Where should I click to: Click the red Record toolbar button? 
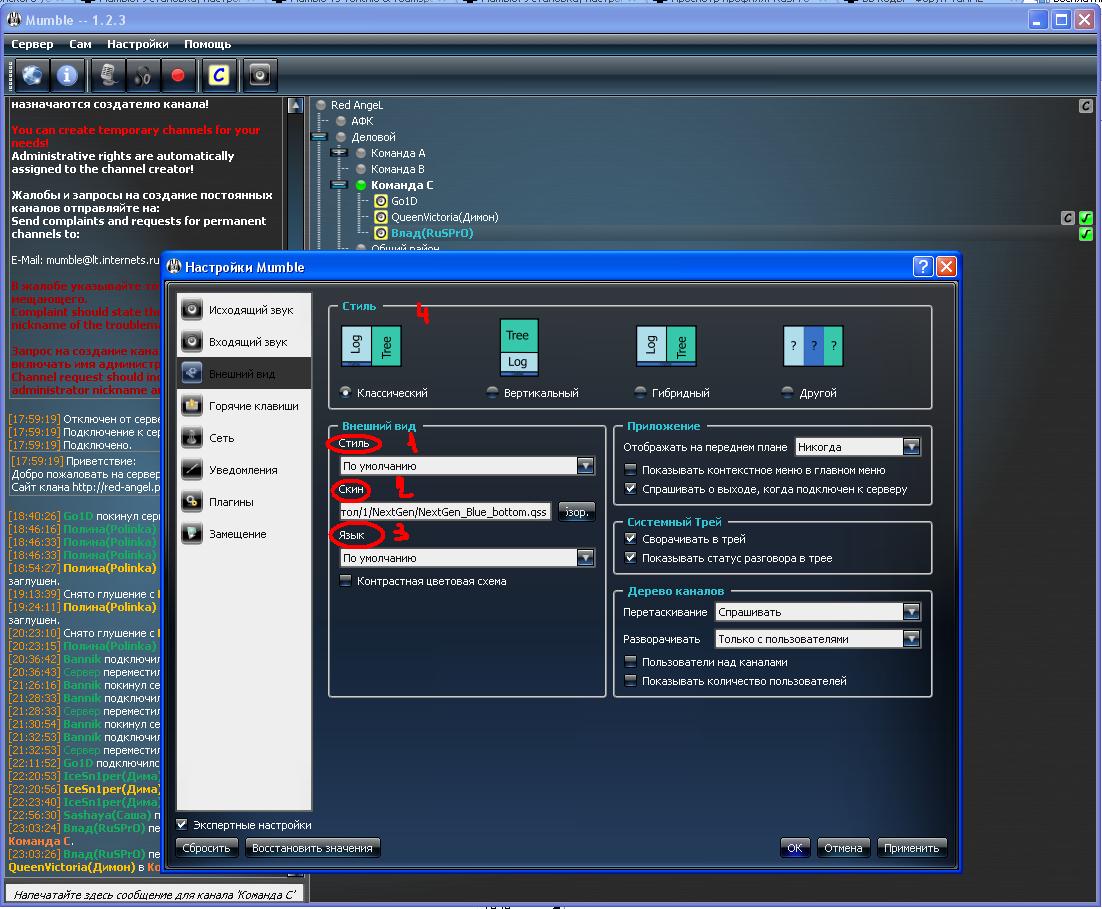[x=178, y=75]
